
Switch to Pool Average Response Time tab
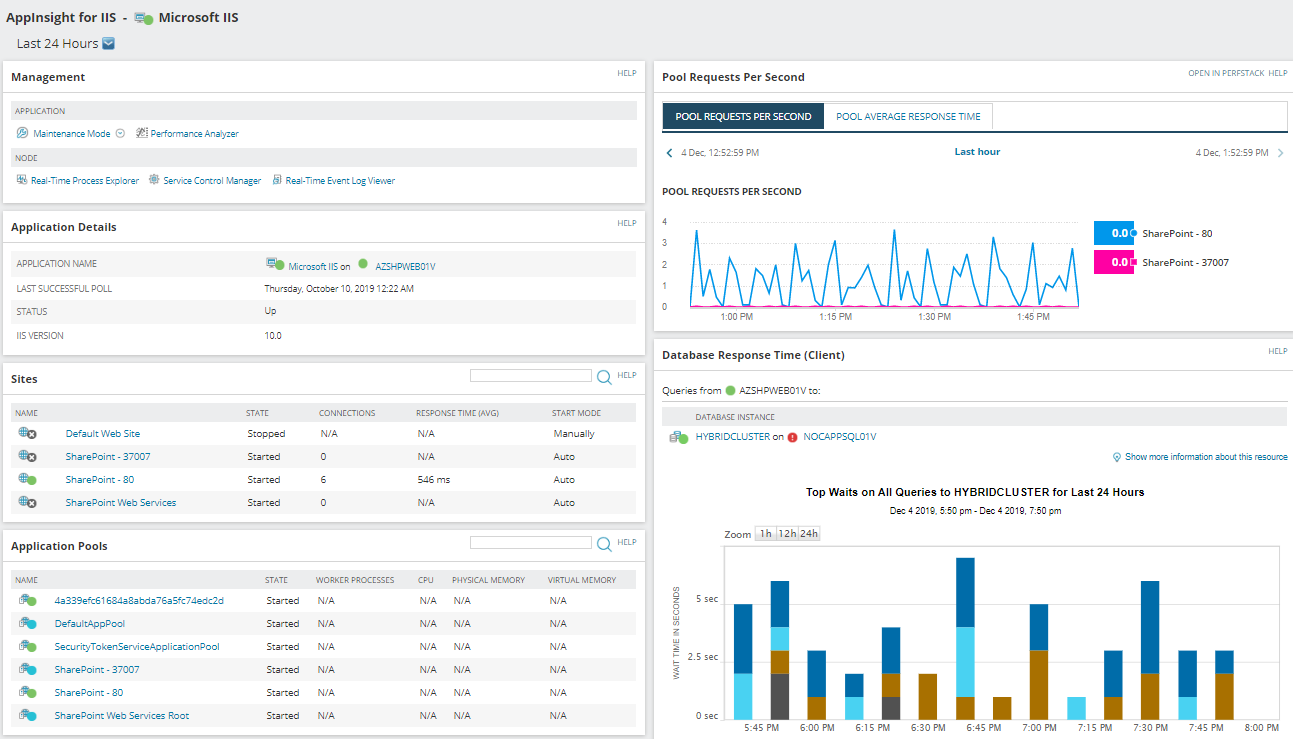[908, 117]
